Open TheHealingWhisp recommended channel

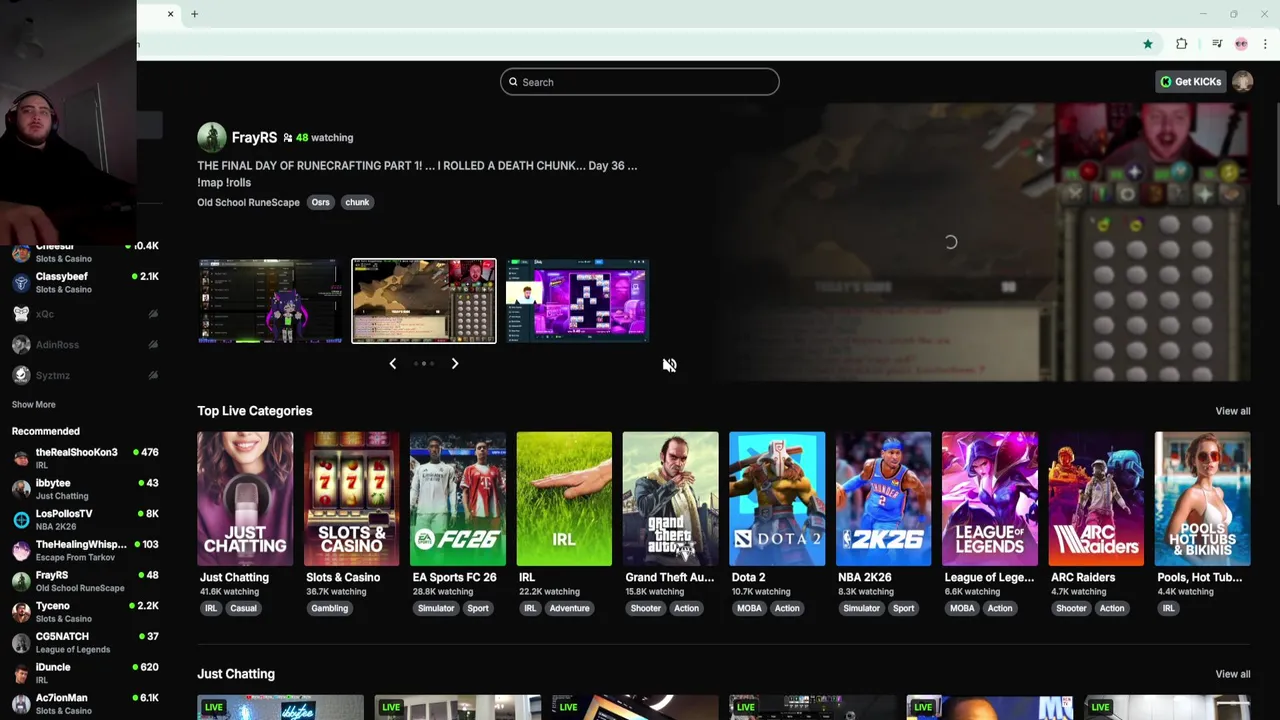[x=85, y=550]
